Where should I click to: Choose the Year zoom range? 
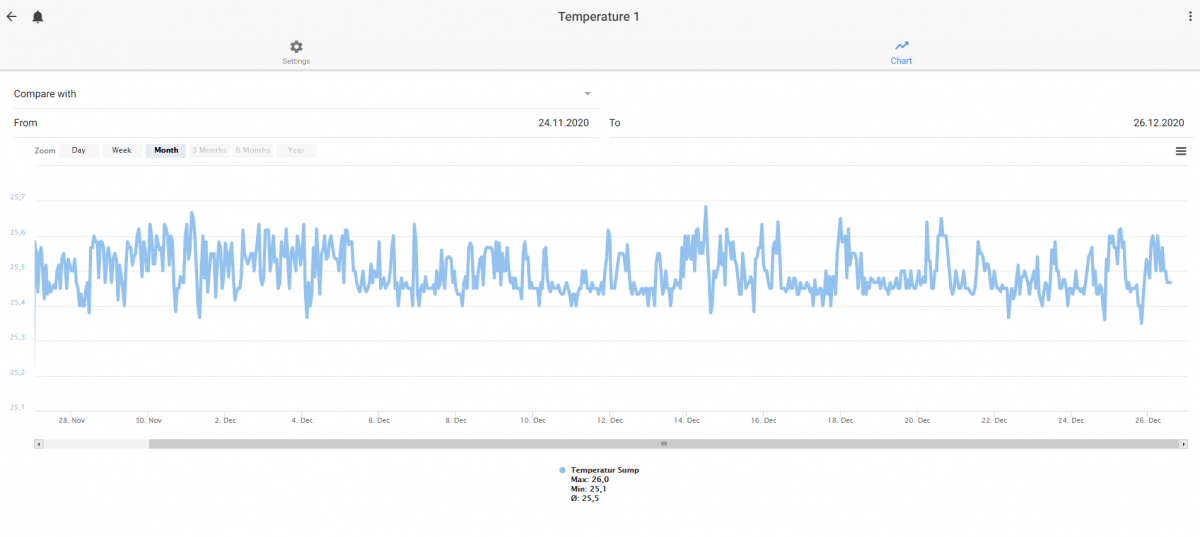coord(296,150)
